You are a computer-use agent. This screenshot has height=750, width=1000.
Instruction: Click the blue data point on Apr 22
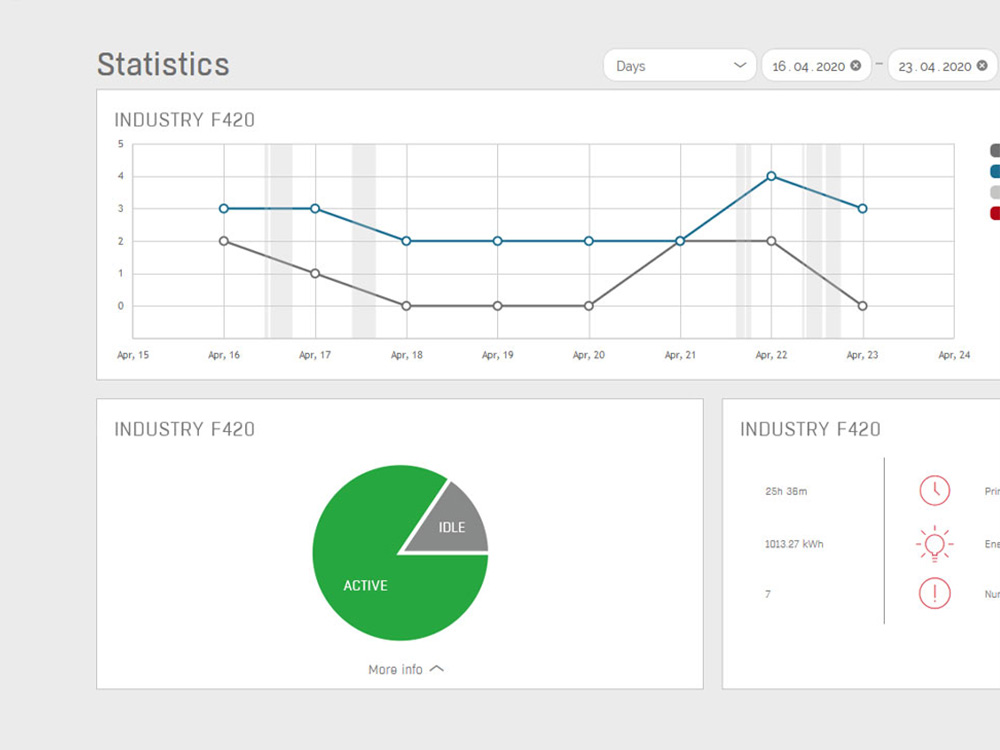tap(771, 176)
